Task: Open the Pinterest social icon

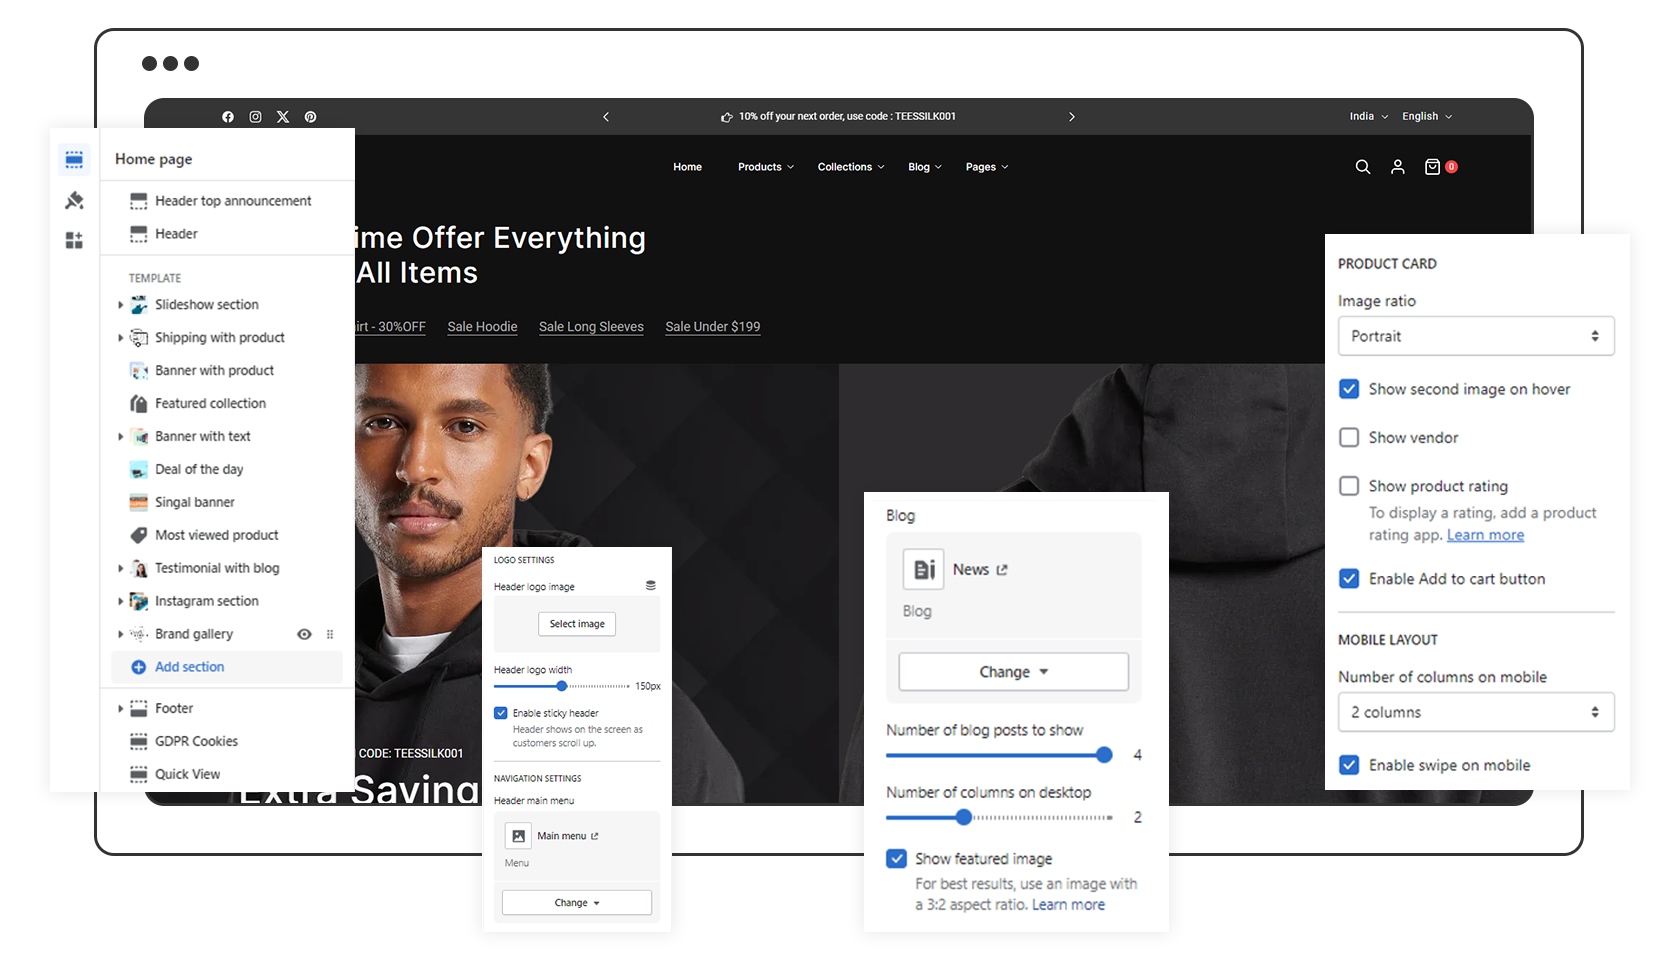Action: (x=311, y=117)
